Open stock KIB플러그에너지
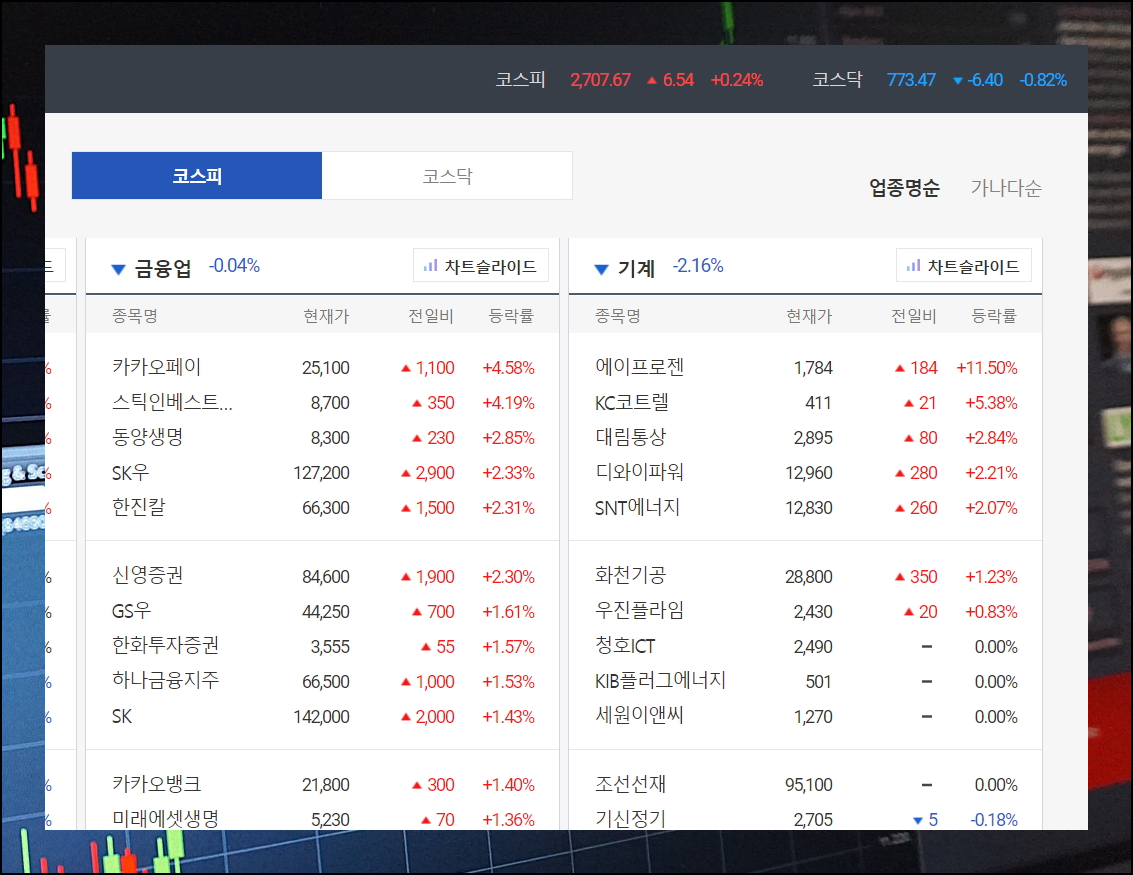 (660, 681)
